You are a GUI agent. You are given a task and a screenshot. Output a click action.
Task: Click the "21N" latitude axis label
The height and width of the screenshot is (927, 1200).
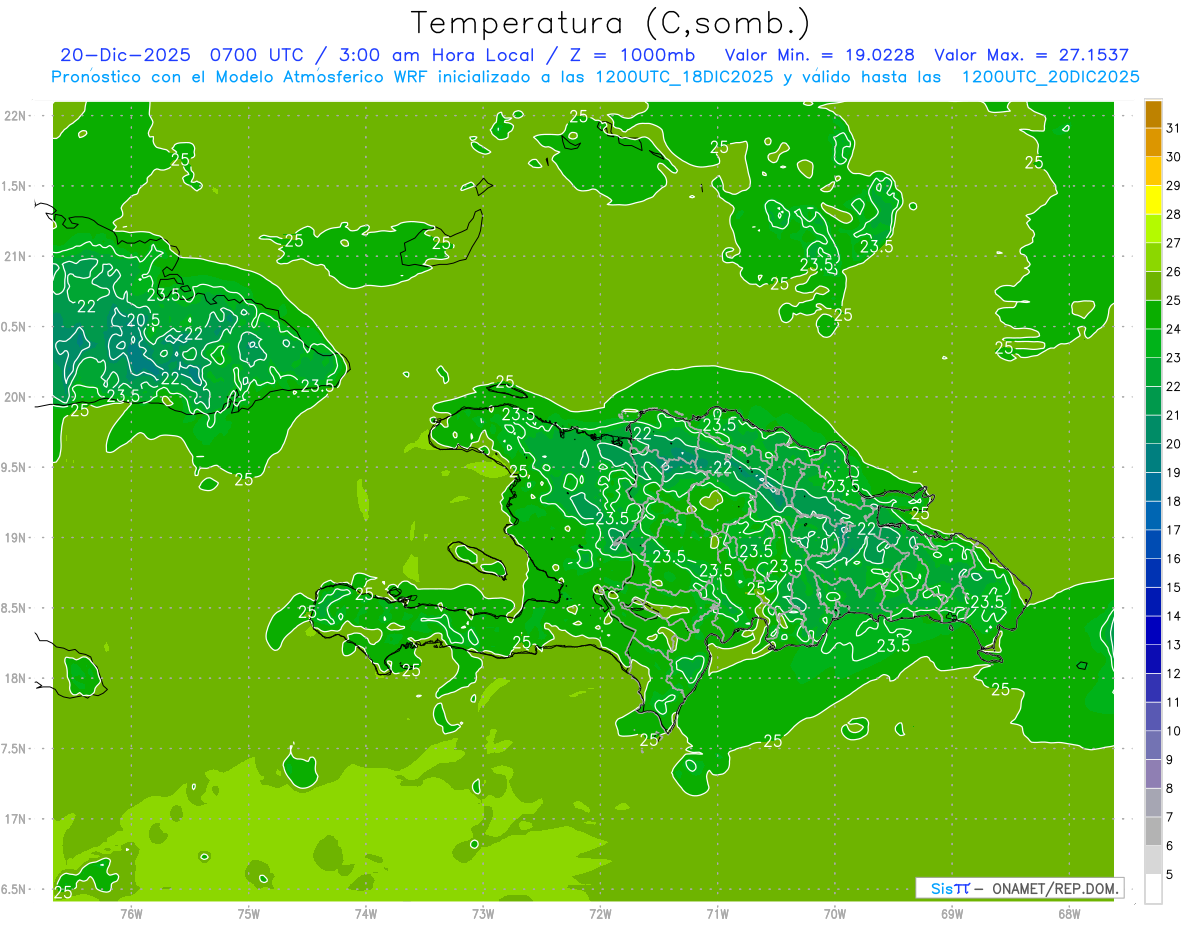[x=17, y=256]
